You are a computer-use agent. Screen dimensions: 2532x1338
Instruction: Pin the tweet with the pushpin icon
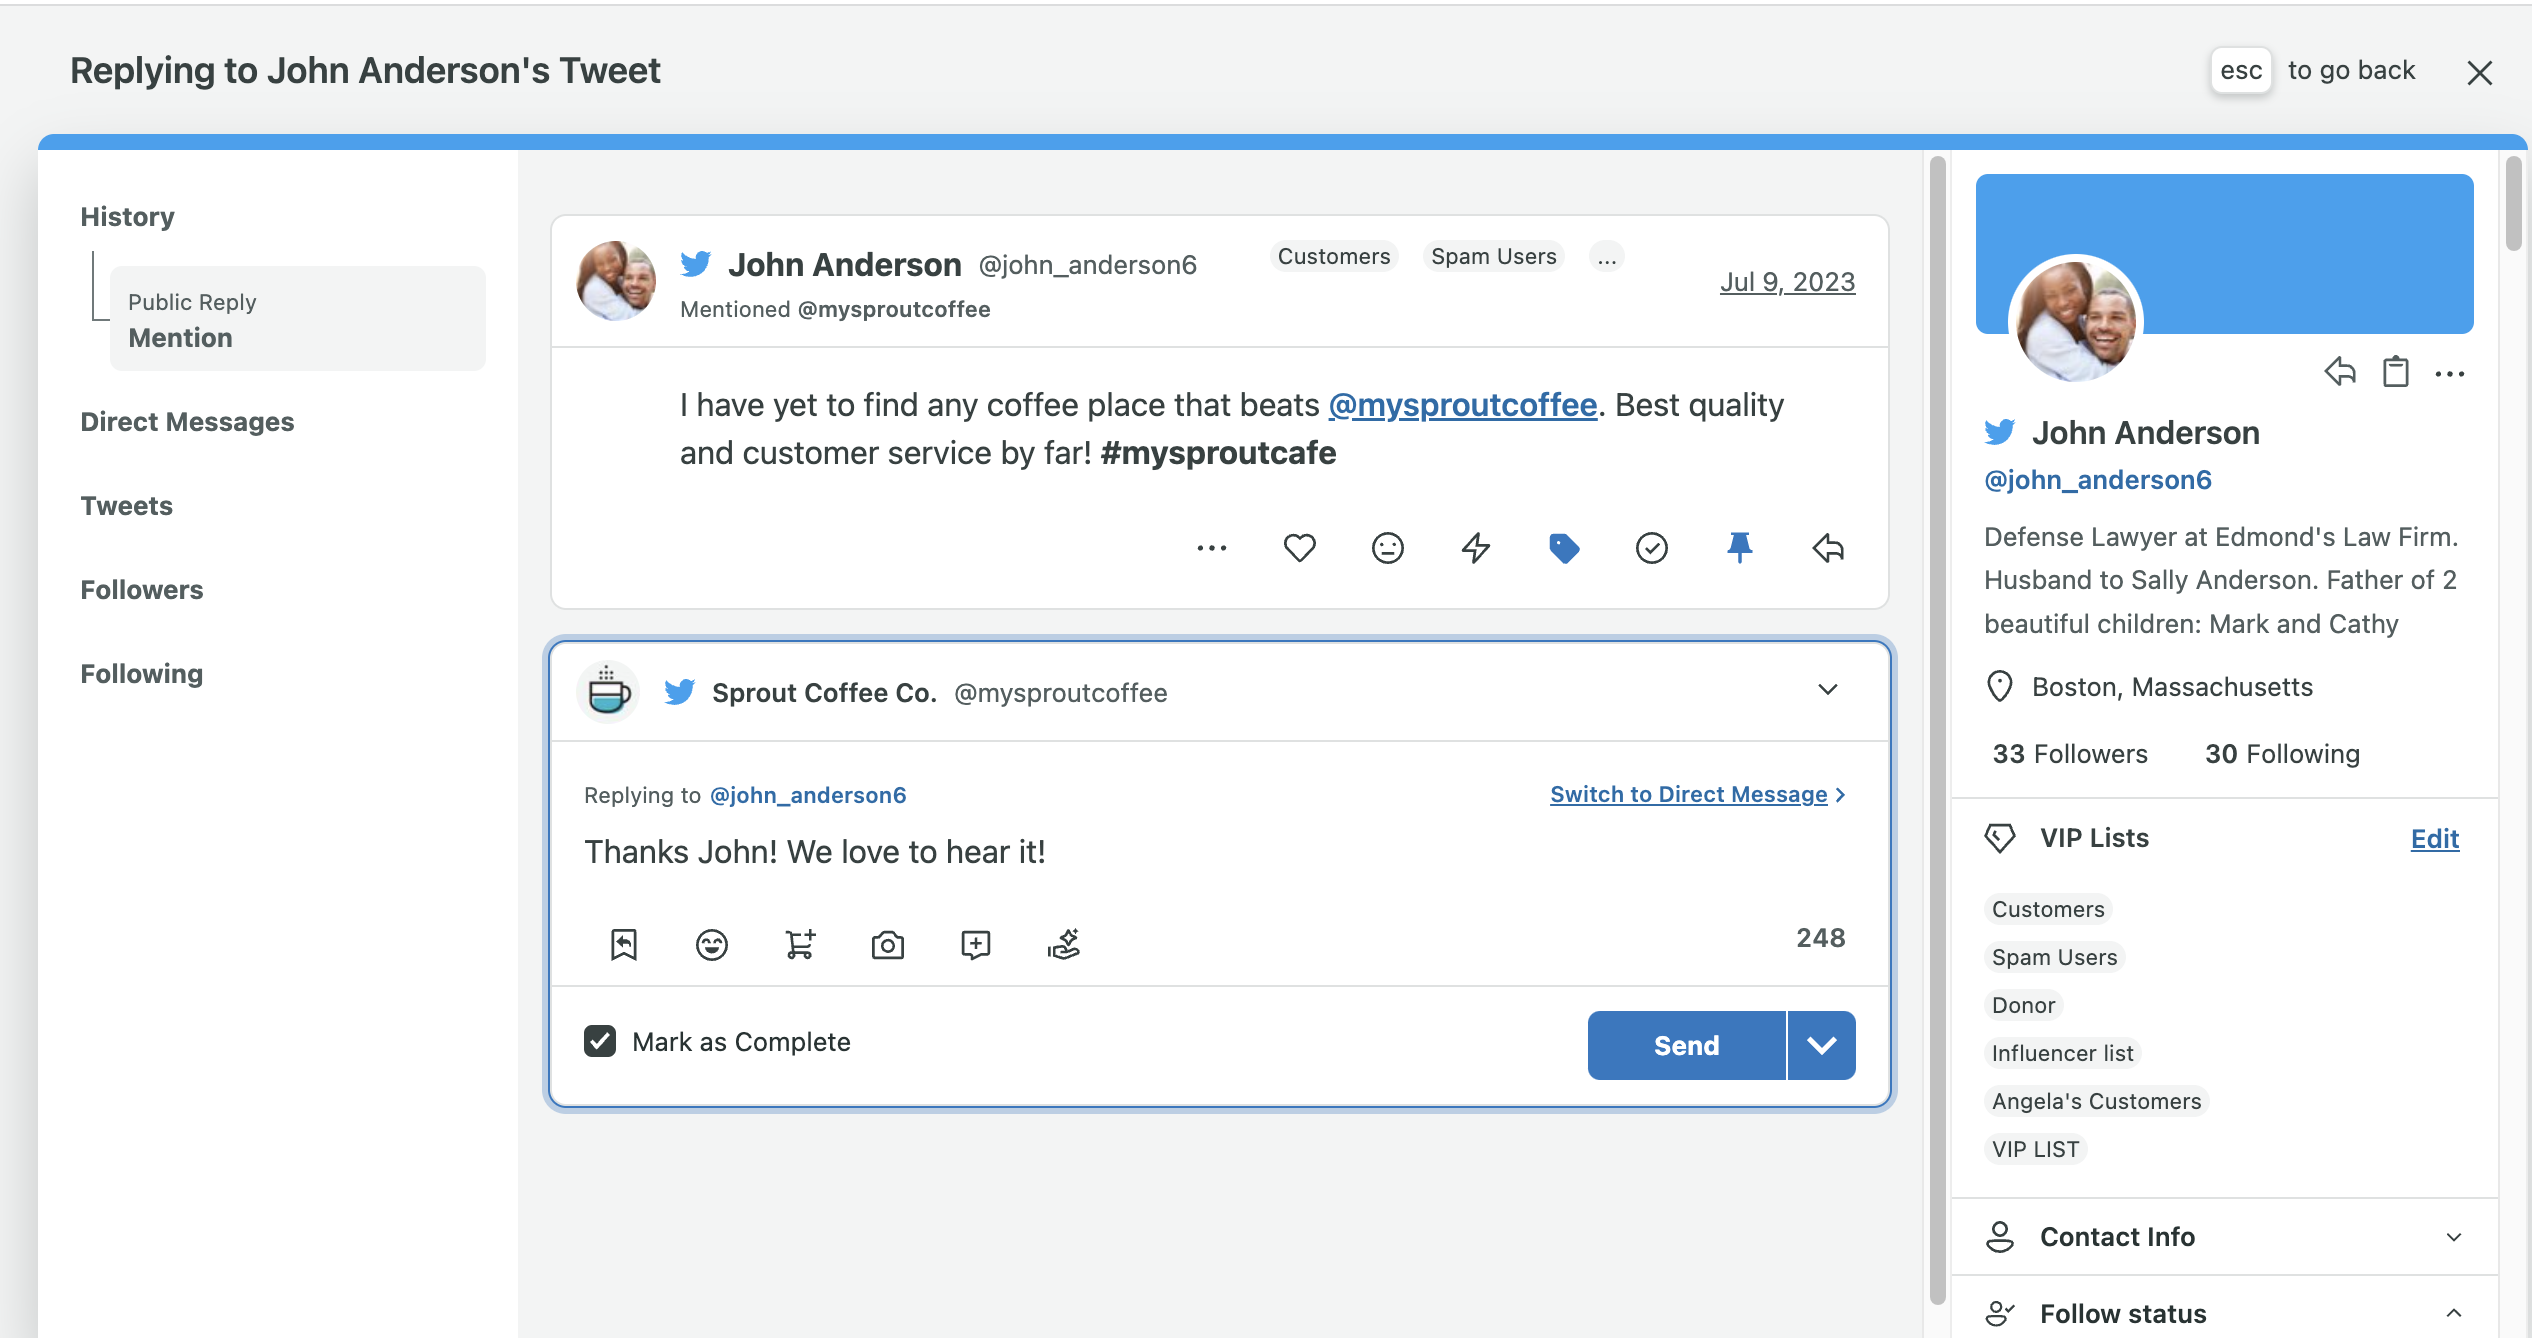point(1740,548)
